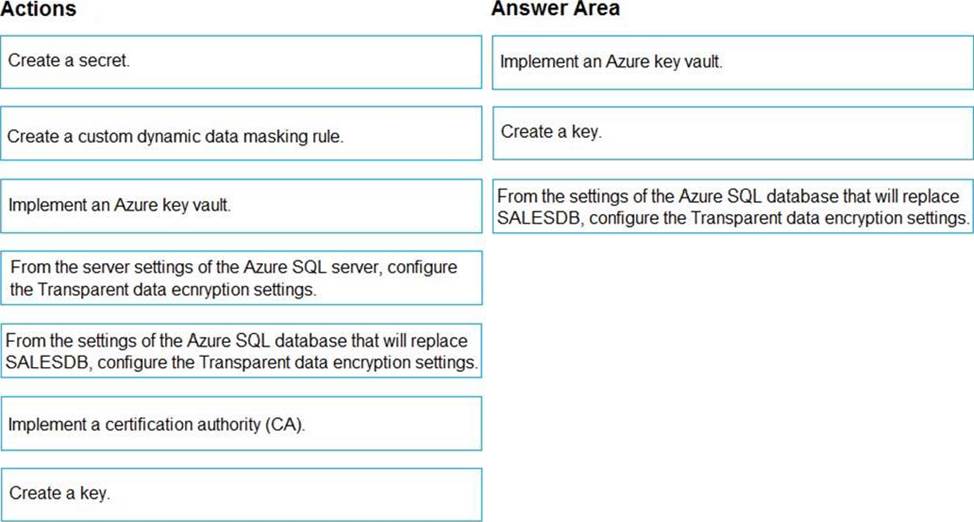Viewport: 974px width, 522px height.
Task: Click the SALESDB encryption step in Answer Area
Action: (x=732, y=207)
